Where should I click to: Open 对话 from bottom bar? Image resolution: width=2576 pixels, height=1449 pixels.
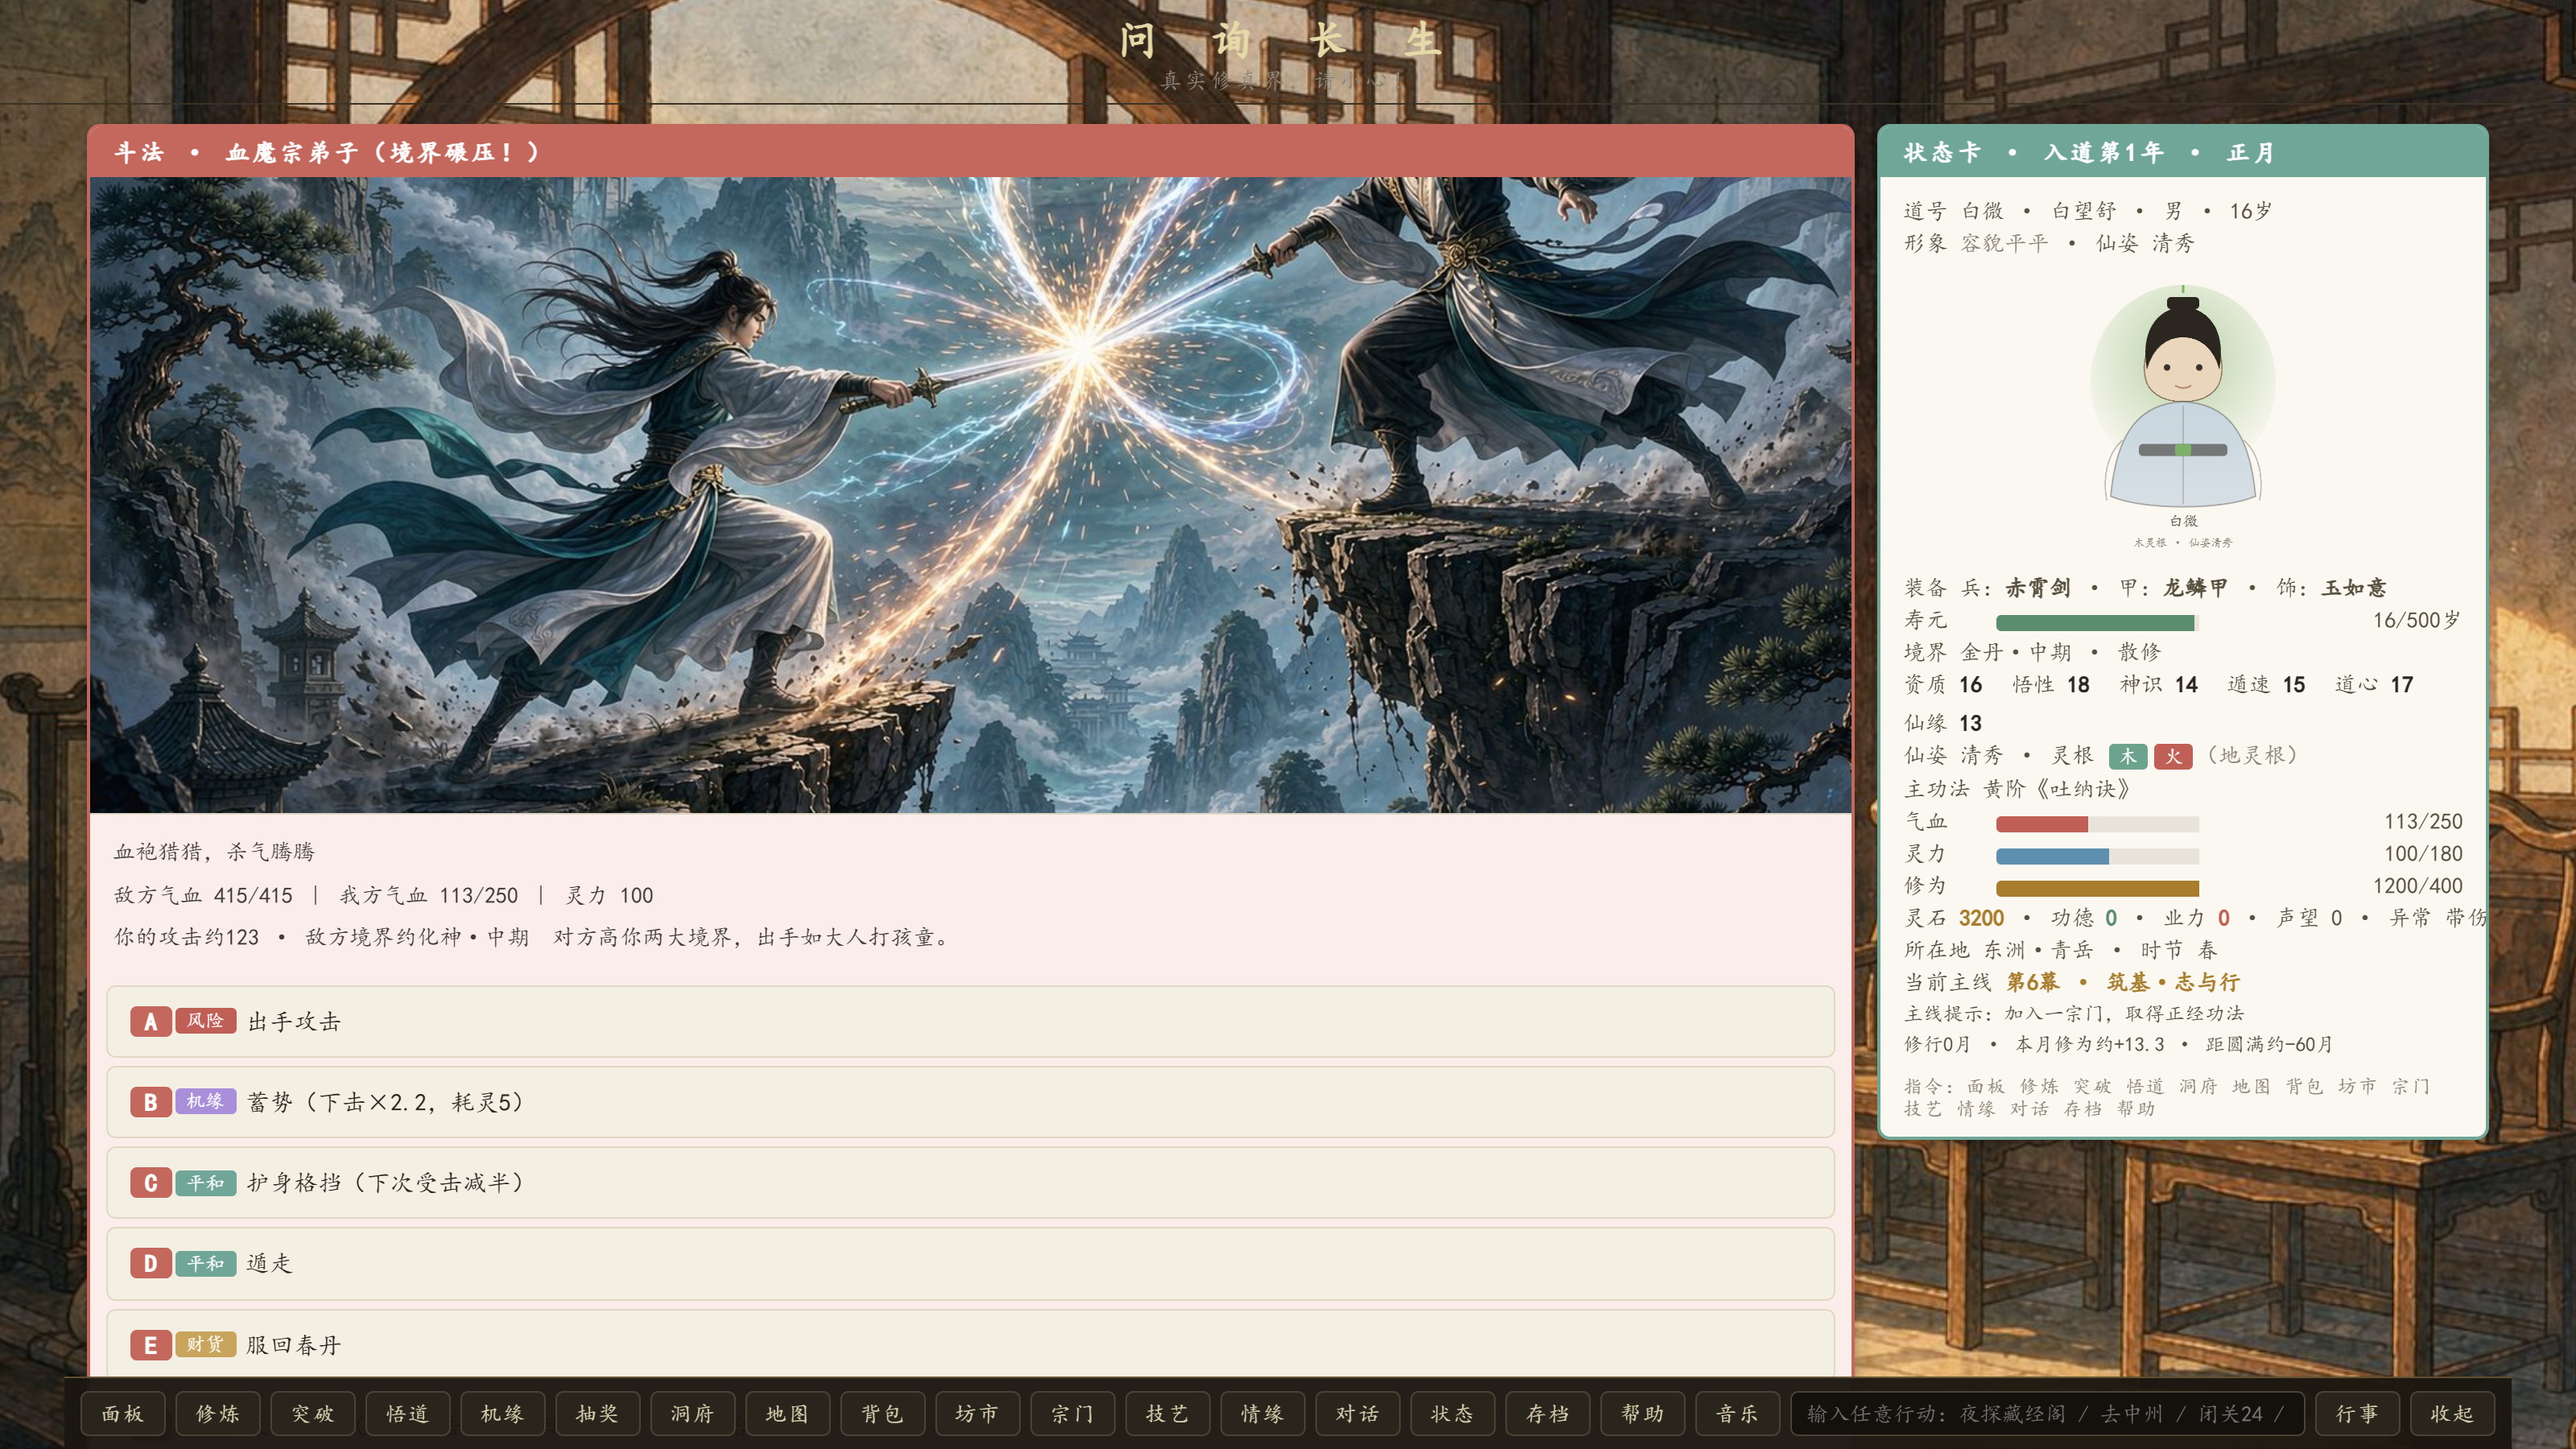pyautogui.click(x=1358, y=1413)
